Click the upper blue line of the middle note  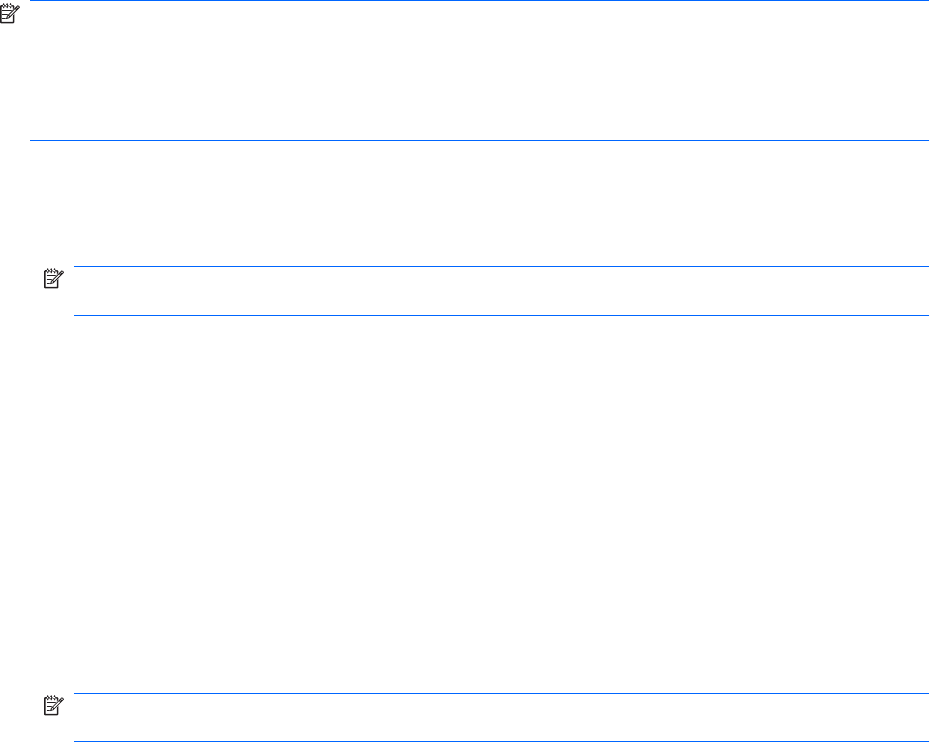500,267
